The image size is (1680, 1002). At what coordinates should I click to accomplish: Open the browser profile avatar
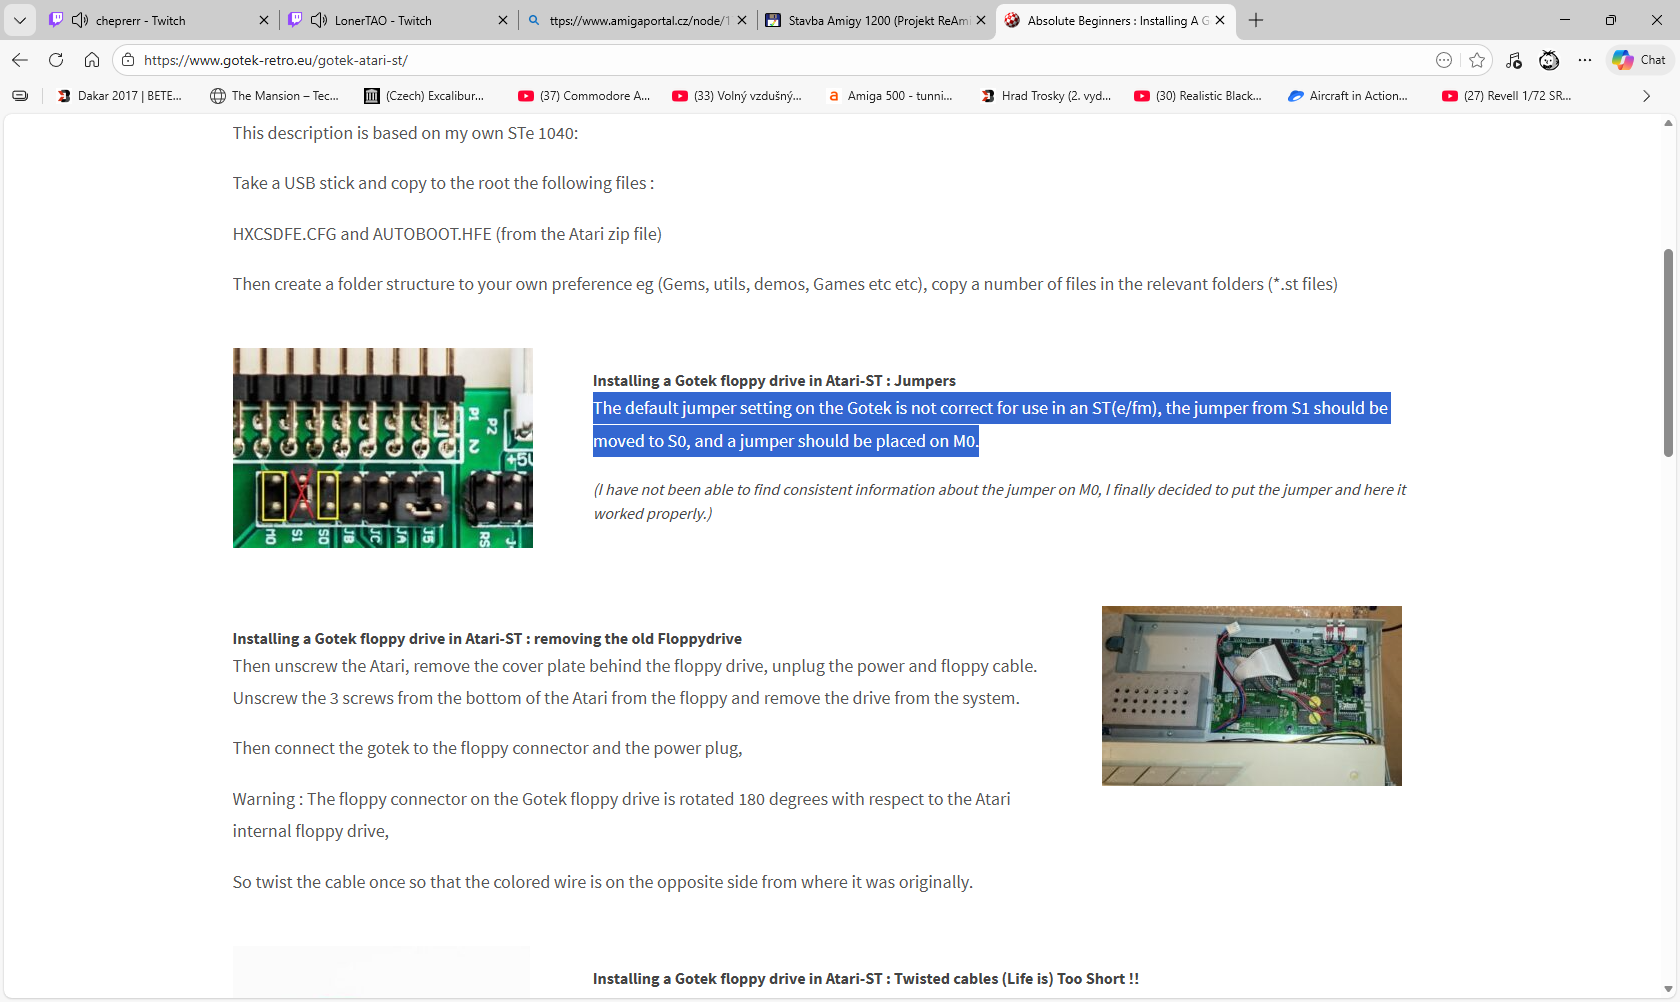[1549, 60]
